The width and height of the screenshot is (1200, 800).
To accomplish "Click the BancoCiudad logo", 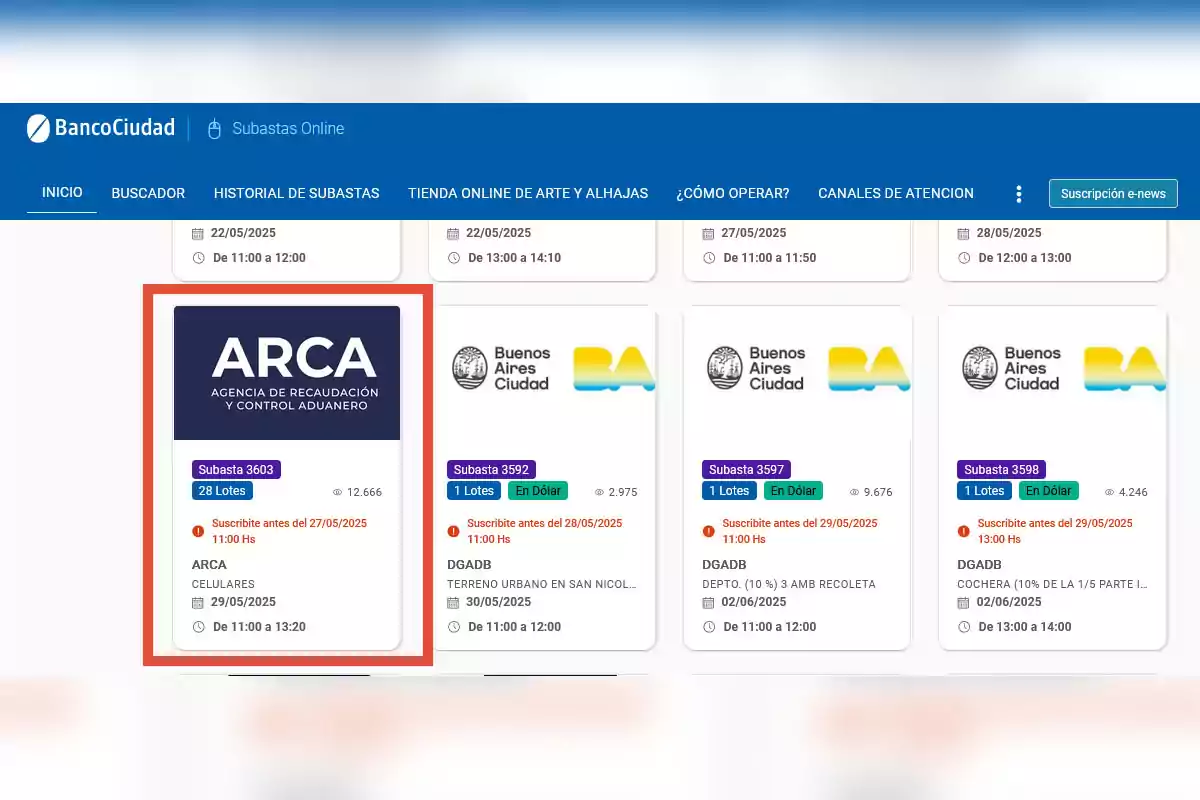I will [x=101, y=128].
